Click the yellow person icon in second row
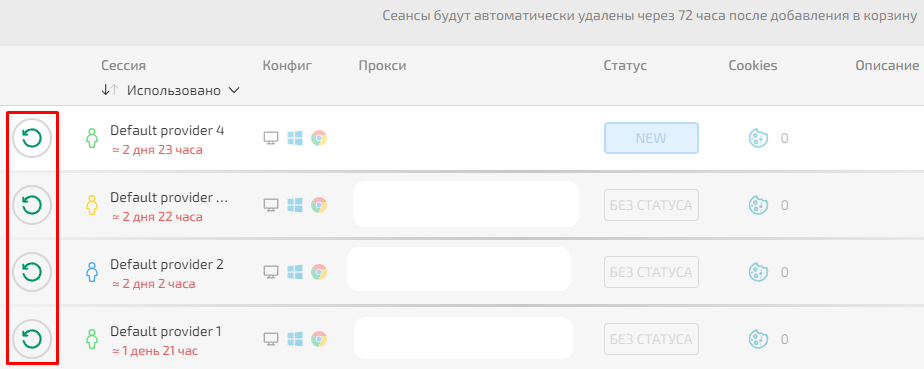Viewport: 924px width, 369px height. tap(91, 205)
